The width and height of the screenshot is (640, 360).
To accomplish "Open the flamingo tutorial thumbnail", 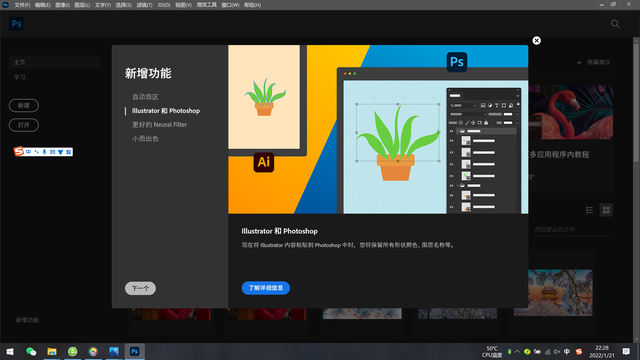I will coord(571,112).
